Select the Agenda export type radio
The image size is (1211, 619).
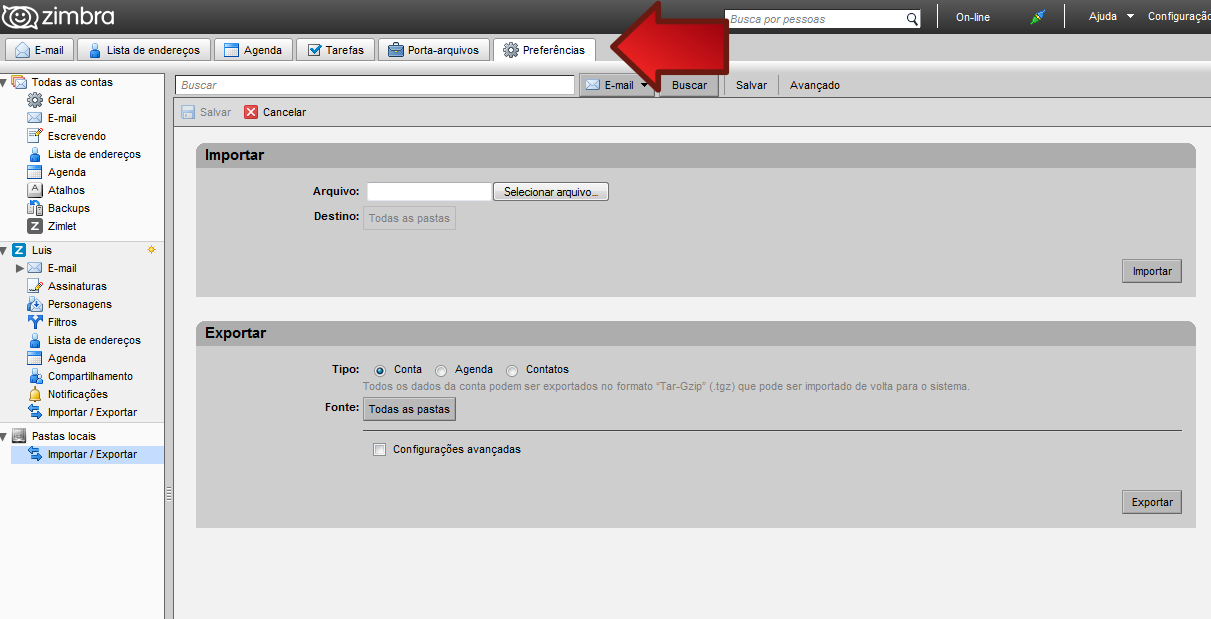(x=441, y=370)
